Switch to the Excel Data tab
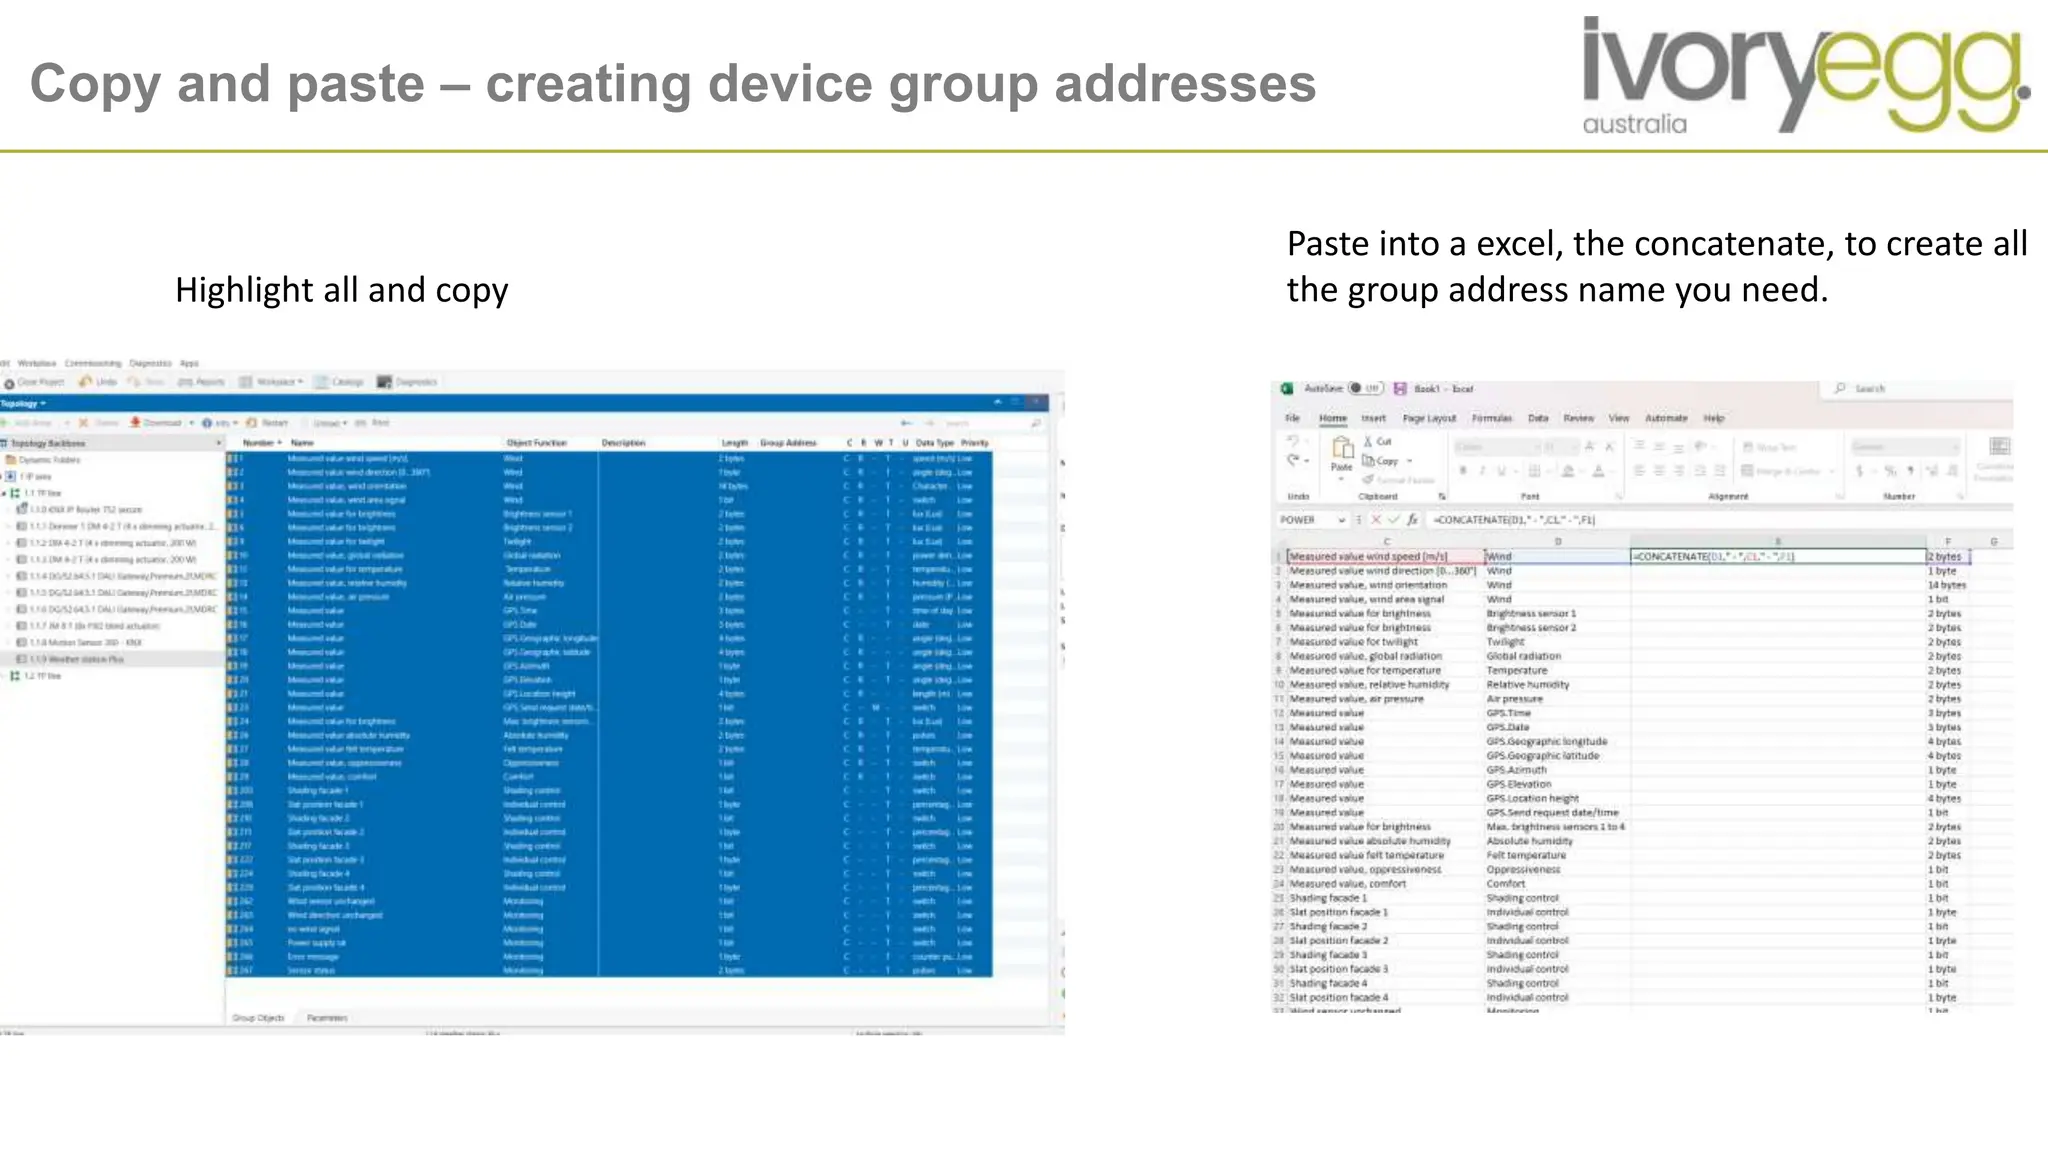This screenshot has height=1152, width=2048. pos(1538,418)
